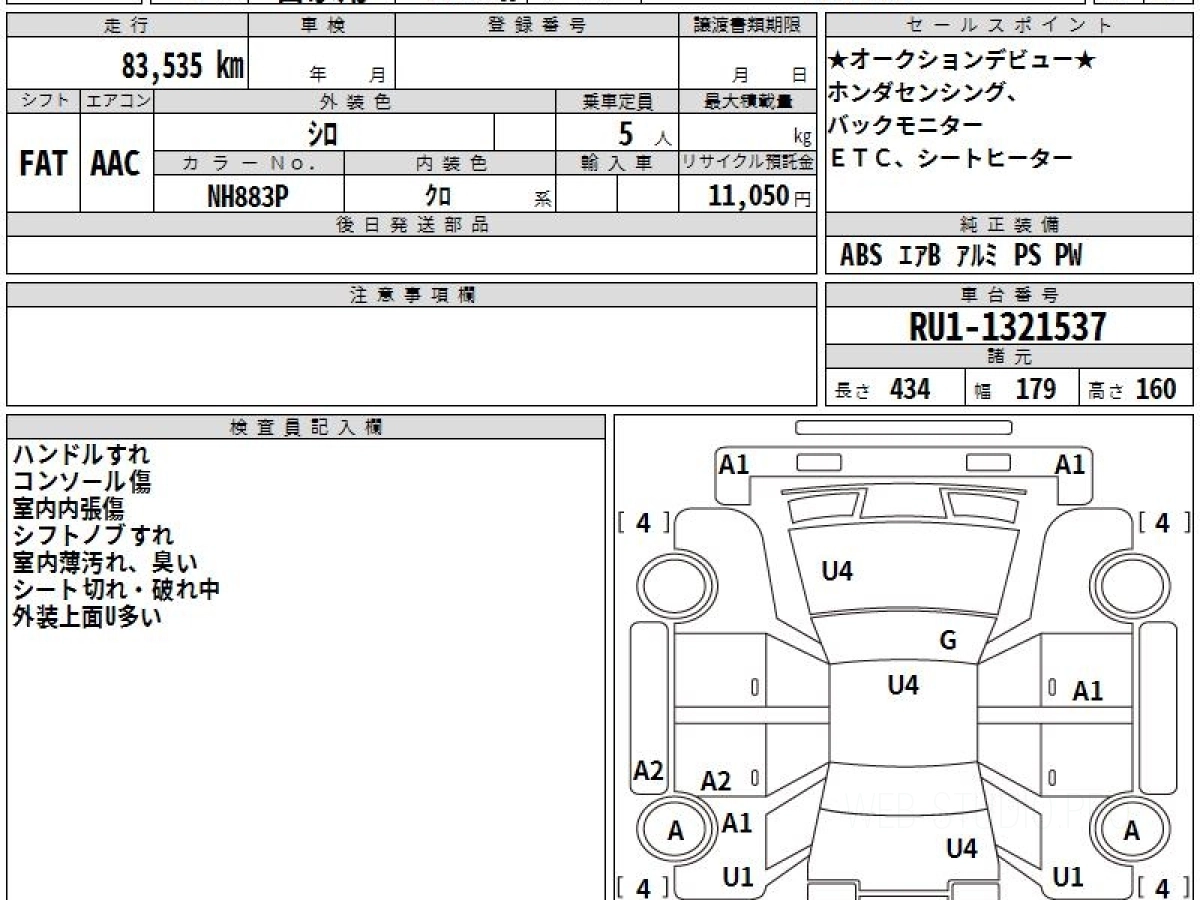Click the A1 mark at front-left bumper
Image resolution: width=1200 pixels, height=900 pixels.
tap(734, 464)
